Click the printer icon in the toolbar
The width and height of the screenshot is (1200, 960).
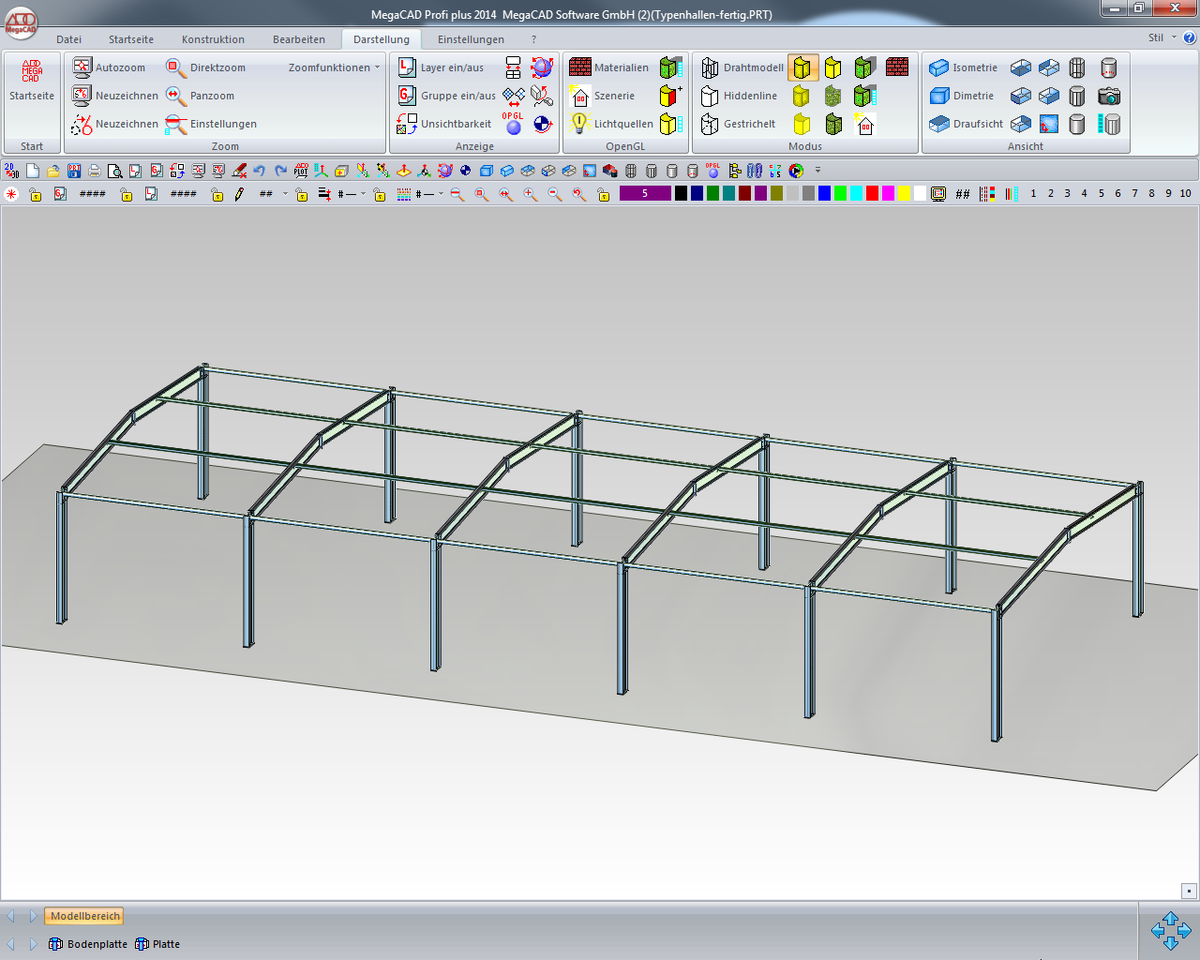click(94, 171)
